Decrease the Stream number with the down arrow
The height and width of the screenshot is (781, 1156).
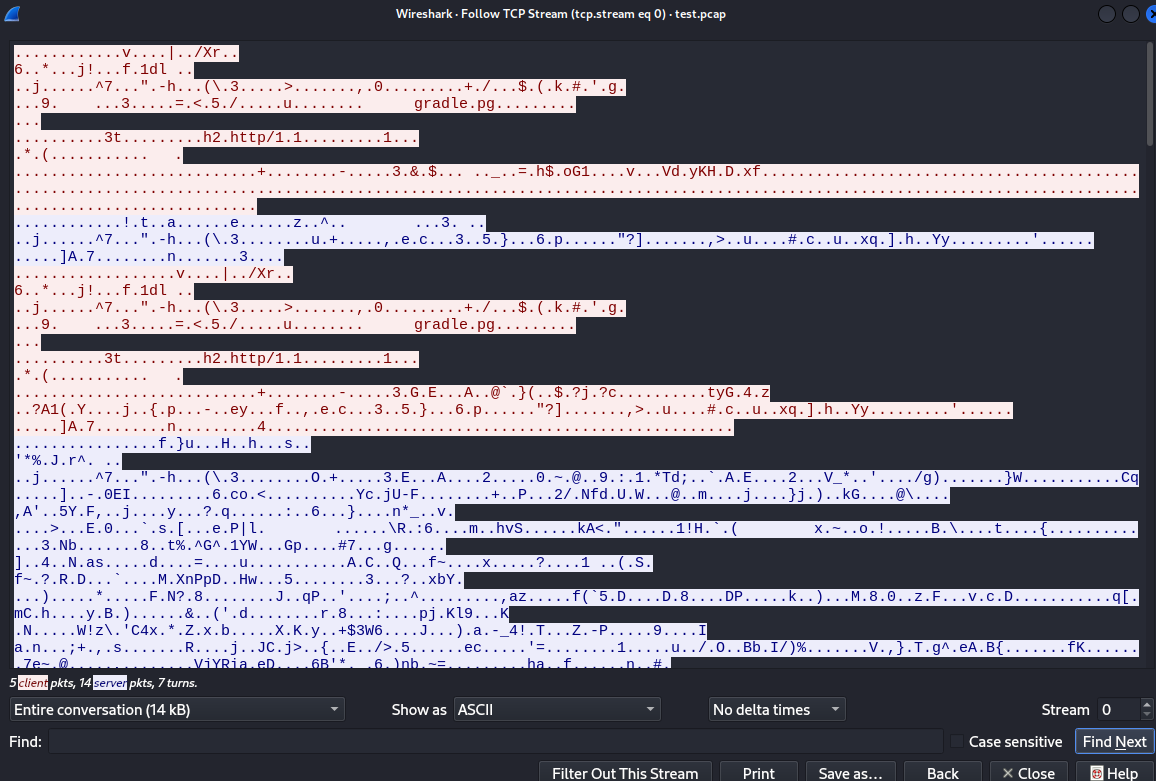(1146, 715)
